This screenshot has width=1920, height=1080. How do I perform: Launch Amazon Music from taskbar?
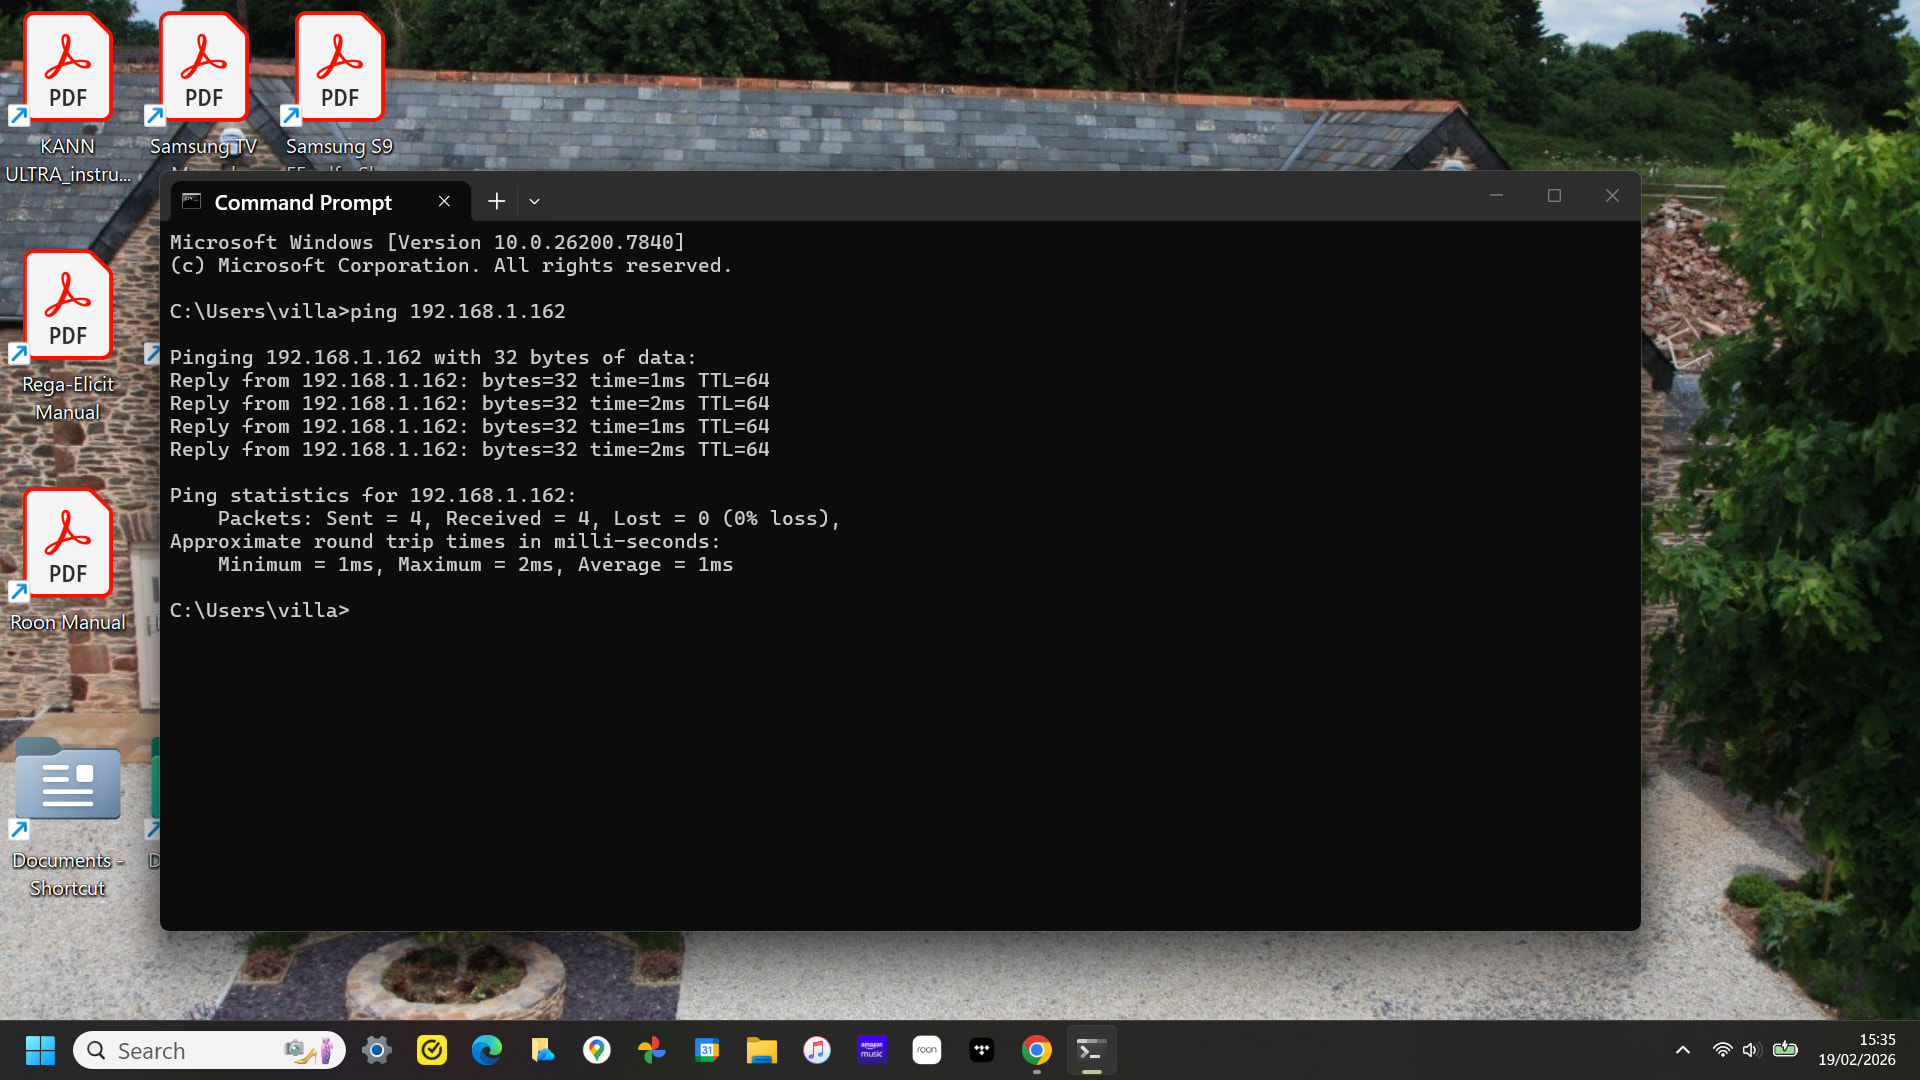872,1050
